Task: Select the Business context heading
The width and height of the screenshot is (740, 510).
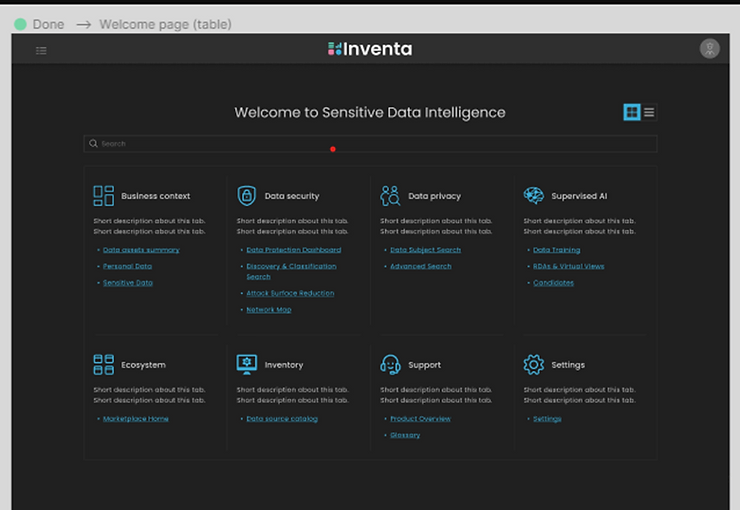Action: tap(156, 196)
